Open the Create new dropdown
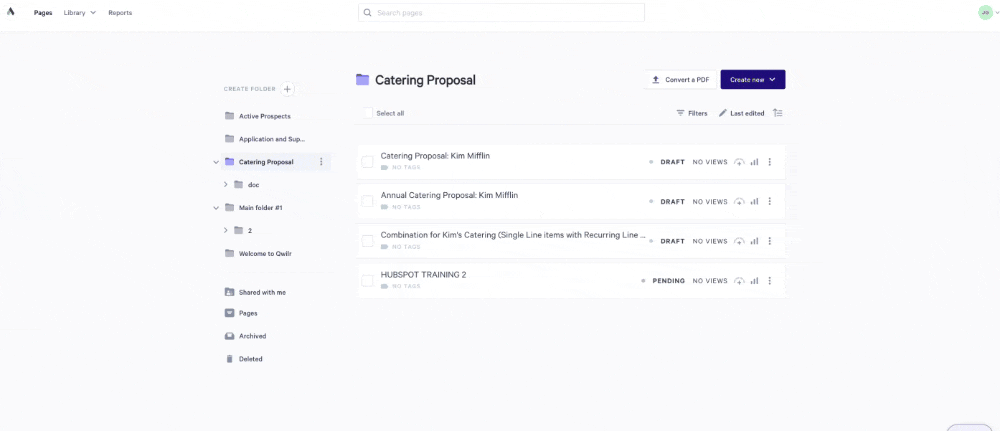Image resolution: width=1000 pixels, height=431 pixels. point(753,80)
